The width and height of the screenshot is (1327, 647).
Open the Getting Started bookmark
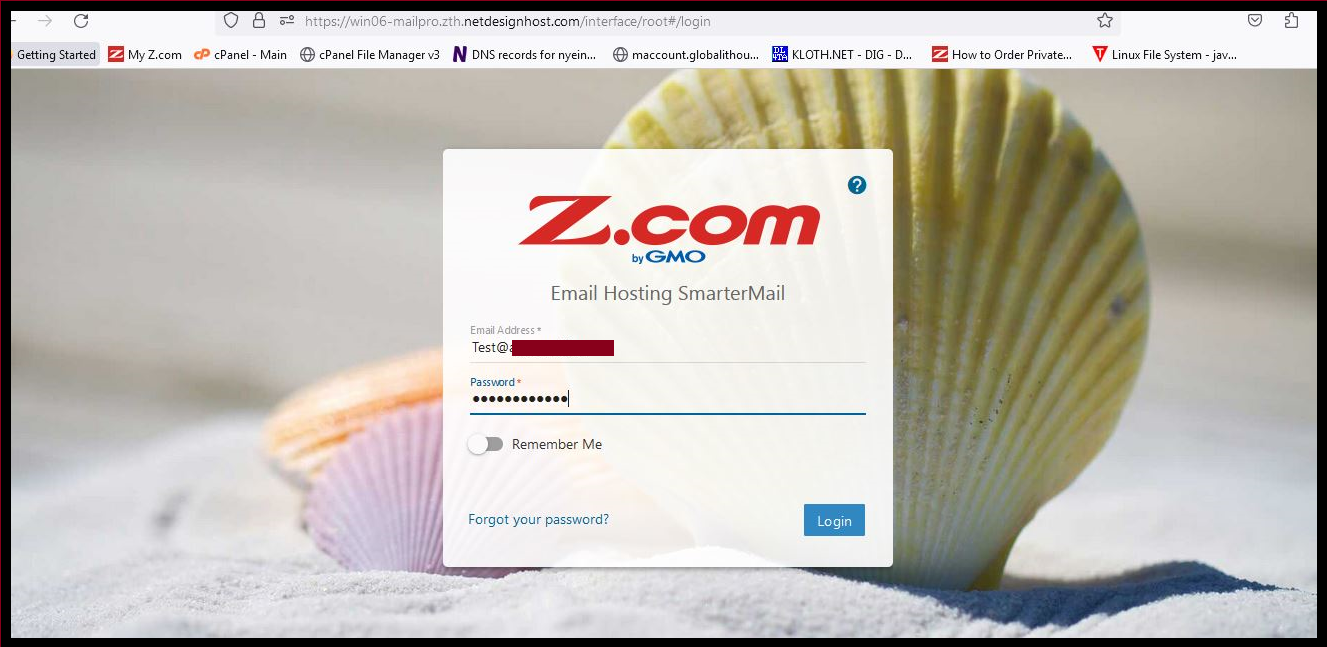click(x=56, y=55)
